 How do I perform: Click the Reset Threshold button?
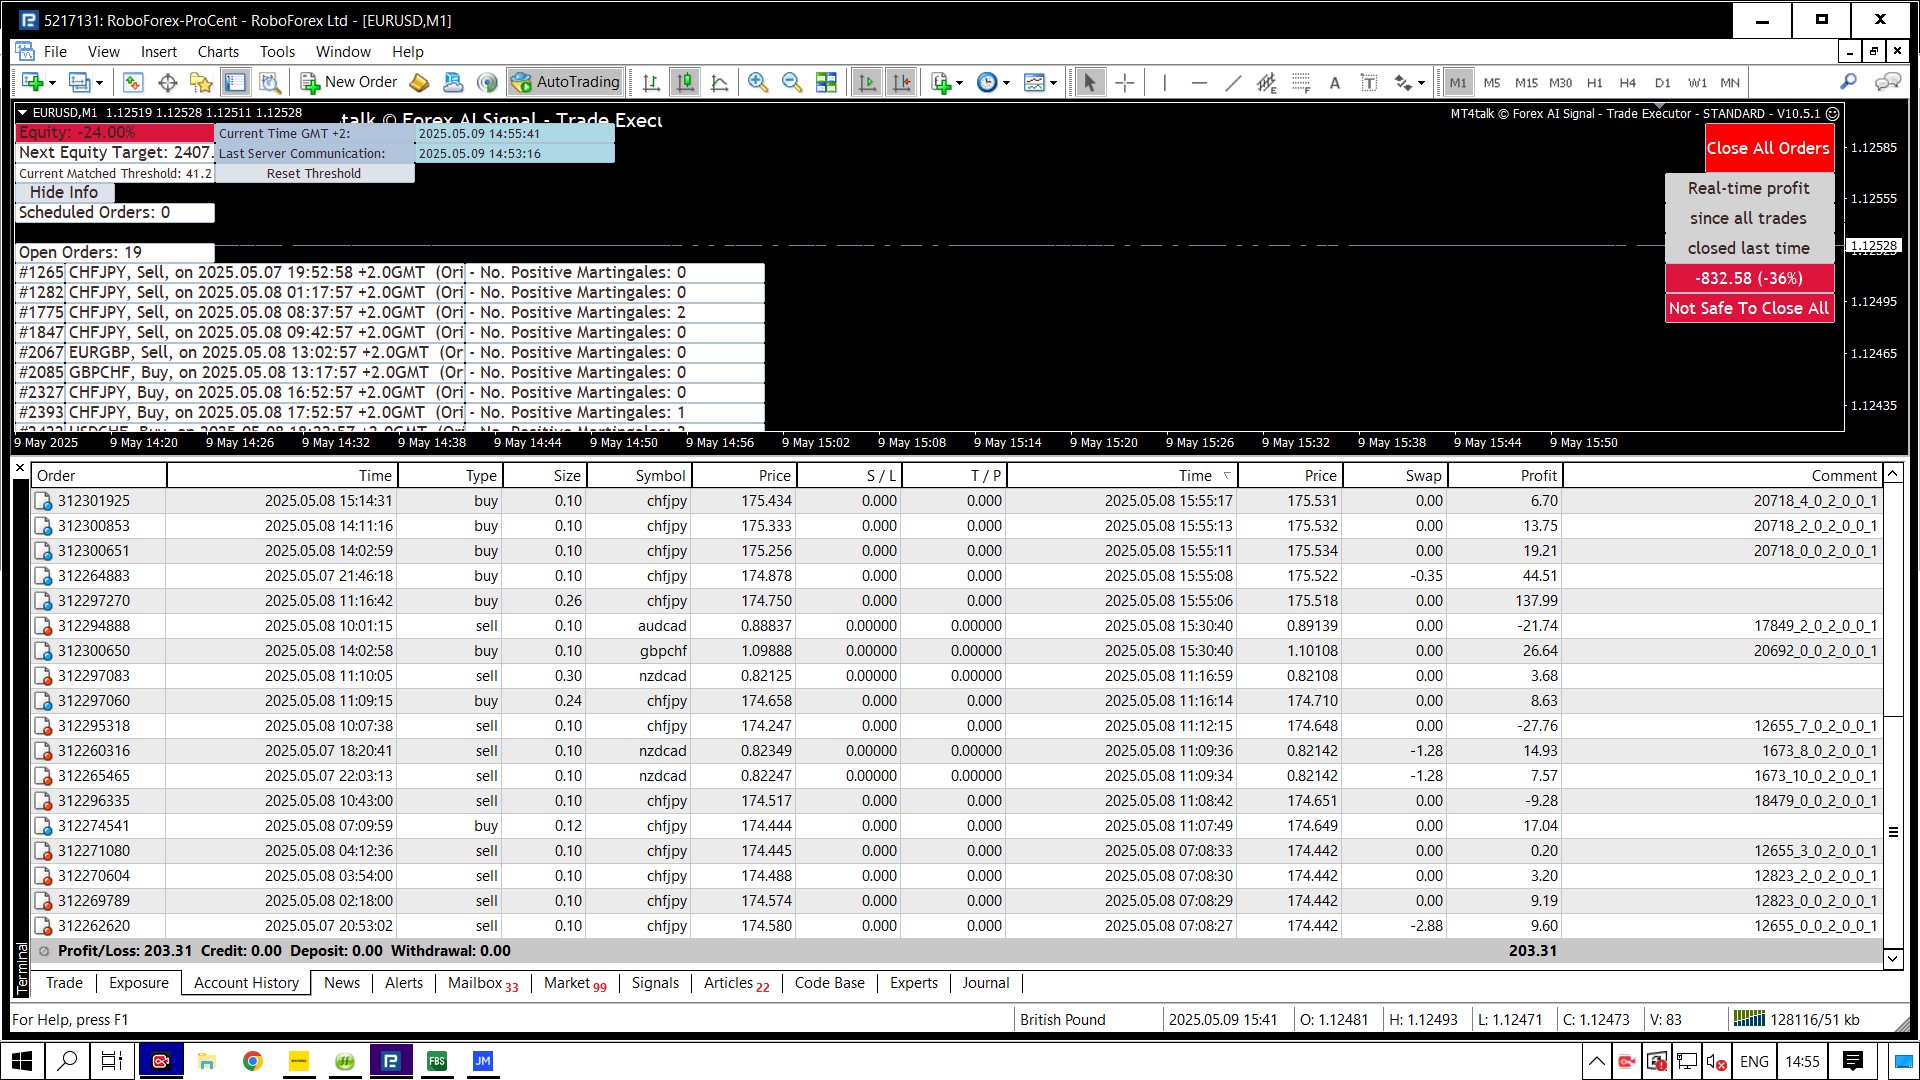tap(314, 173)
